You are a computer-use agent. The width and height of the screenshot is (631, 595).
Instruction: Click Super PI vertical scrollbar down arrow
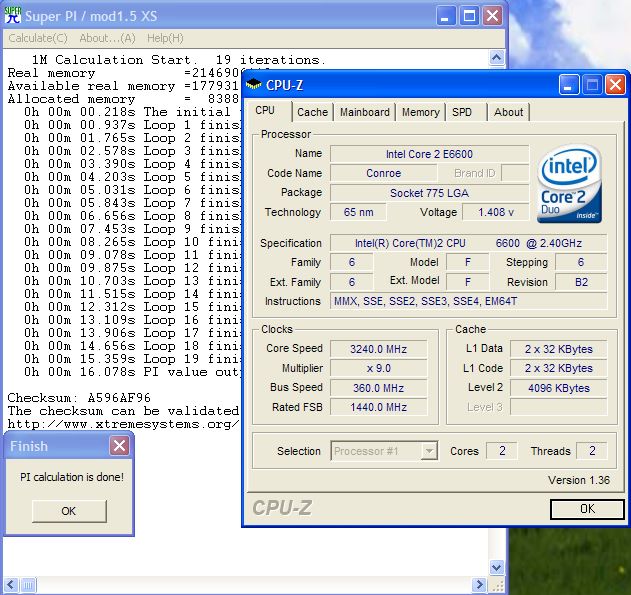pos(497,567)
